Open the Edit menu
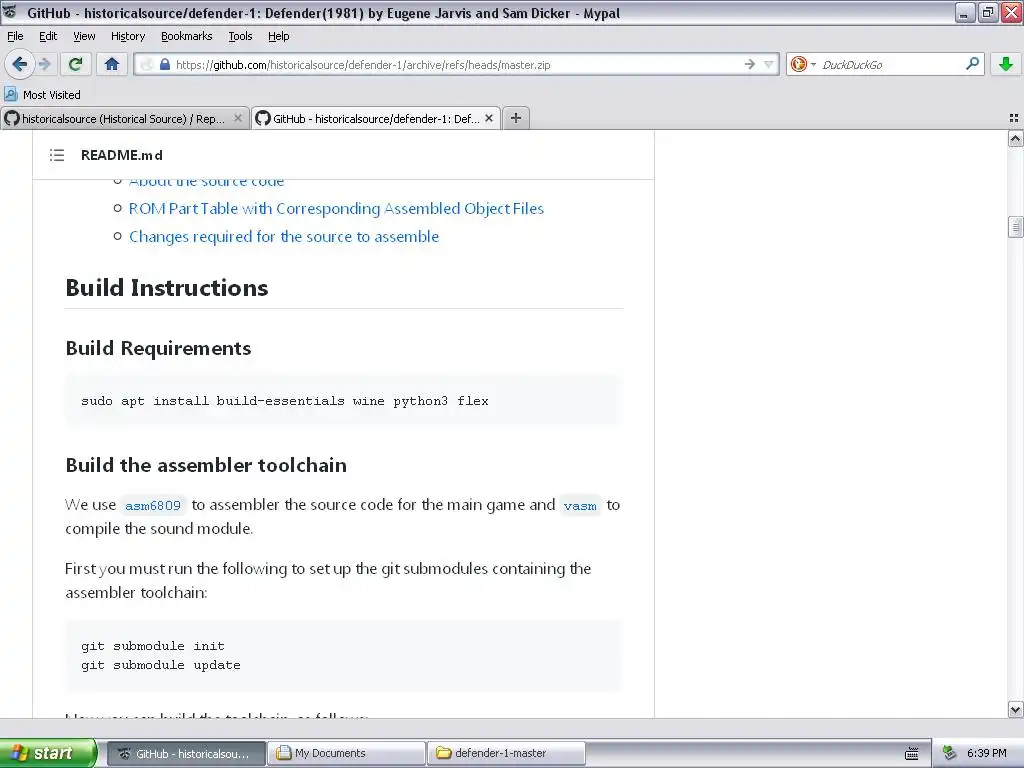Image resolution: width=1024 pixels, height=768 pixels. pyautogui.click(x=48, y=36)
